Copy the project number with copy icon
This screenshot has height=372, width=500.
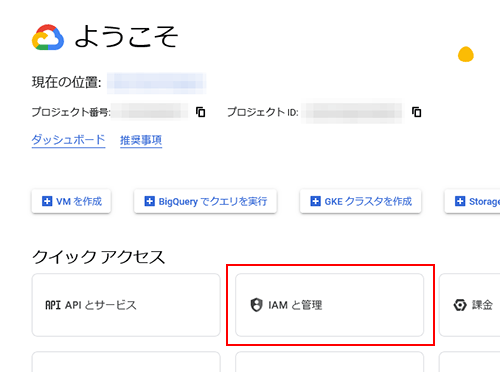200,112
